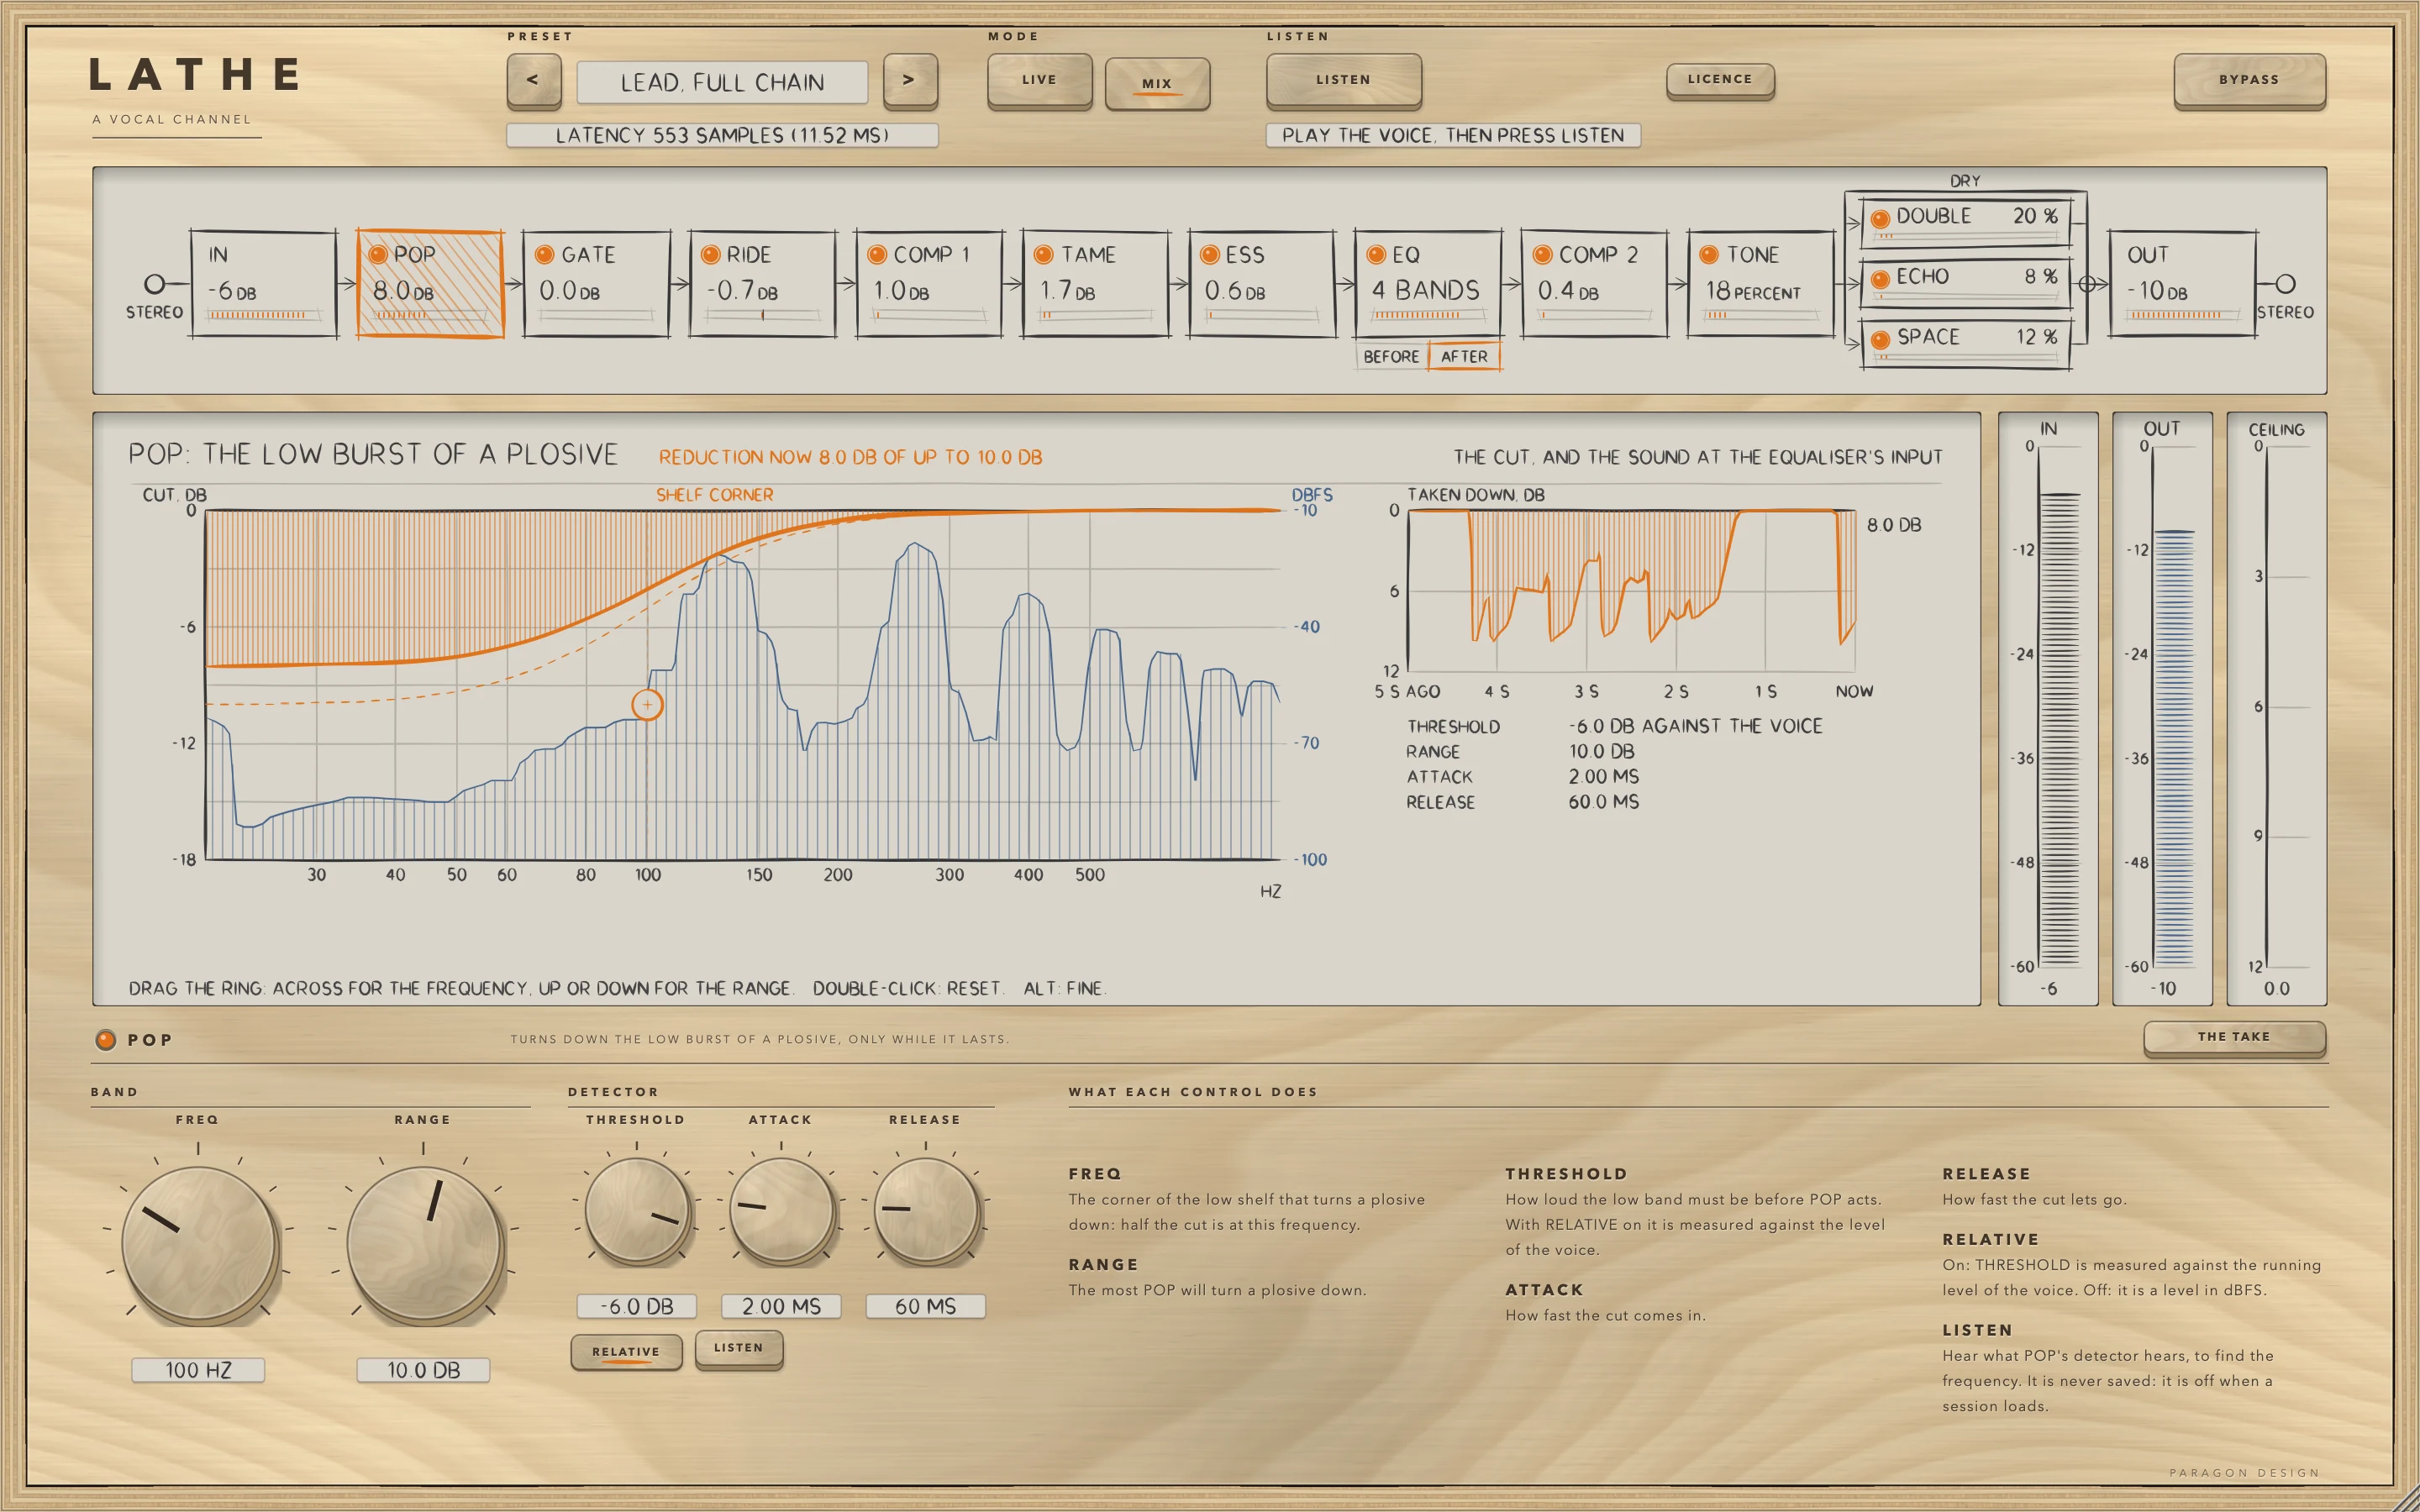Toggle the POP module power LED in the chain
Screen dimensions: 2420x1512
(x=378, y=255)
